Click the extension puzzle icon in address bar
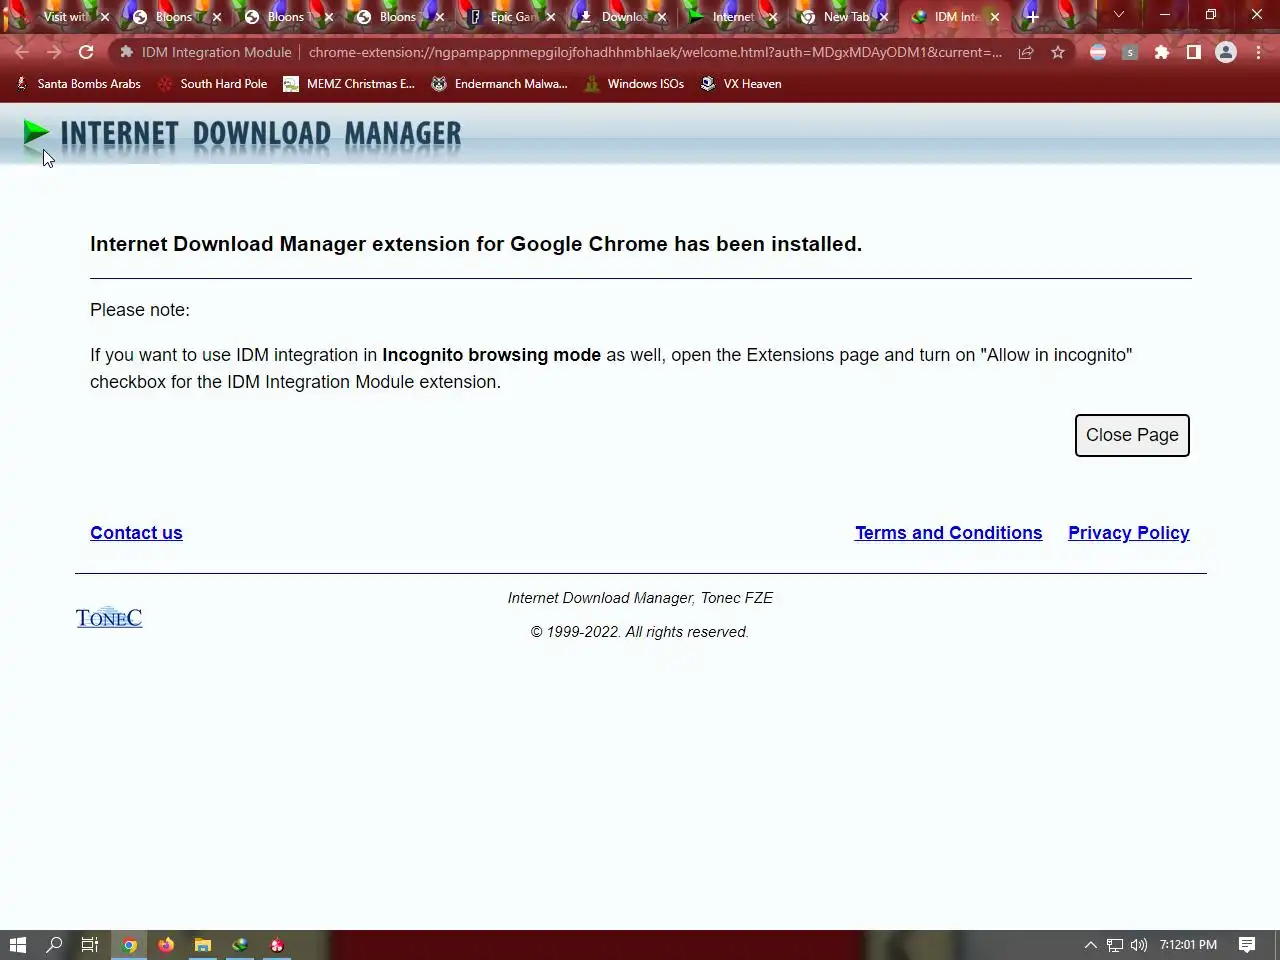Image resolution: width=1280 pixels, height=960 pixels. 126,52
